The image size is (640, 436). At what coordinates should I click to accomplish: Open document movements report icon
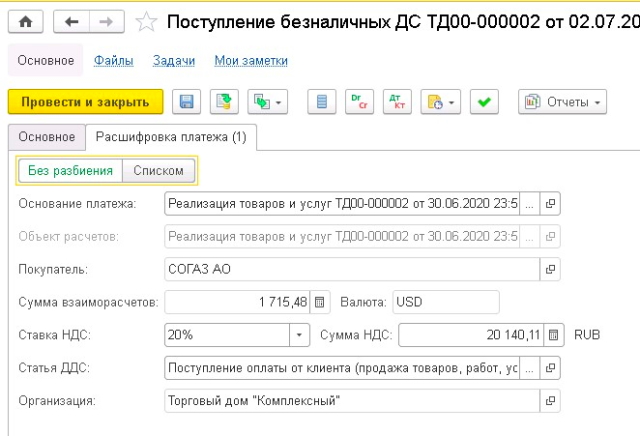point(322,102)
